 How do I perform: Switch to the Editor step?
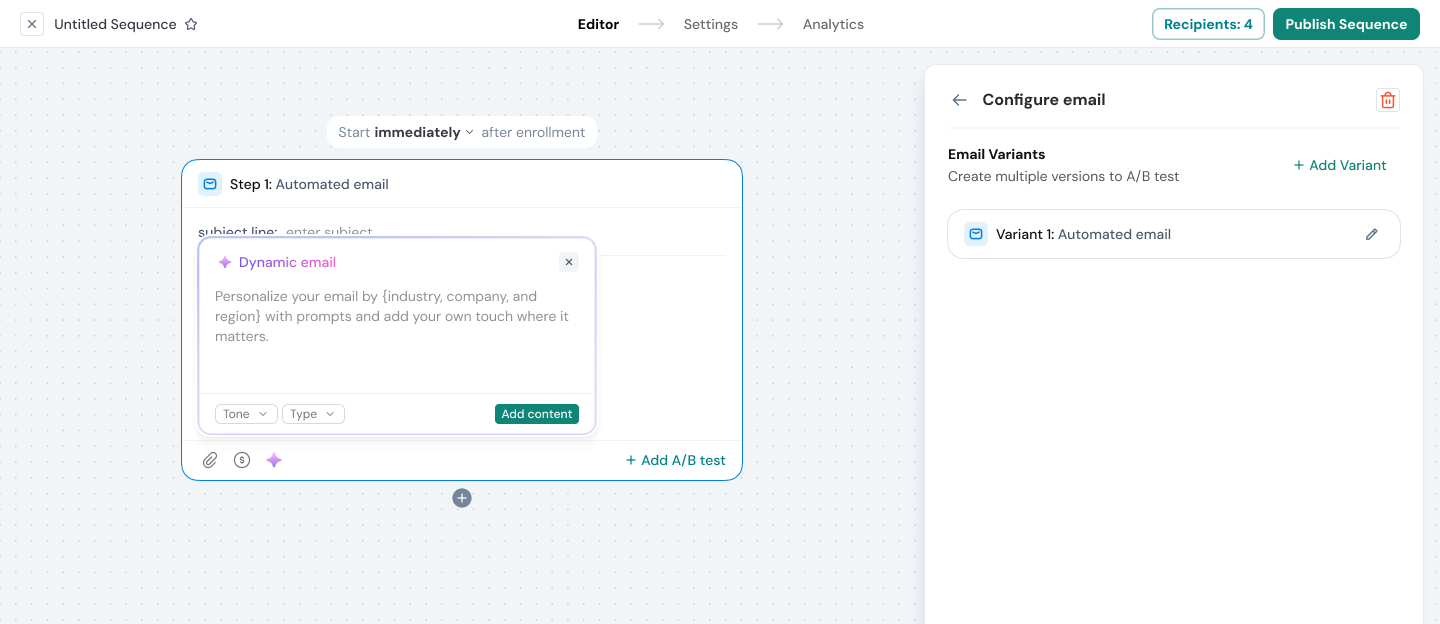(598, 24)
